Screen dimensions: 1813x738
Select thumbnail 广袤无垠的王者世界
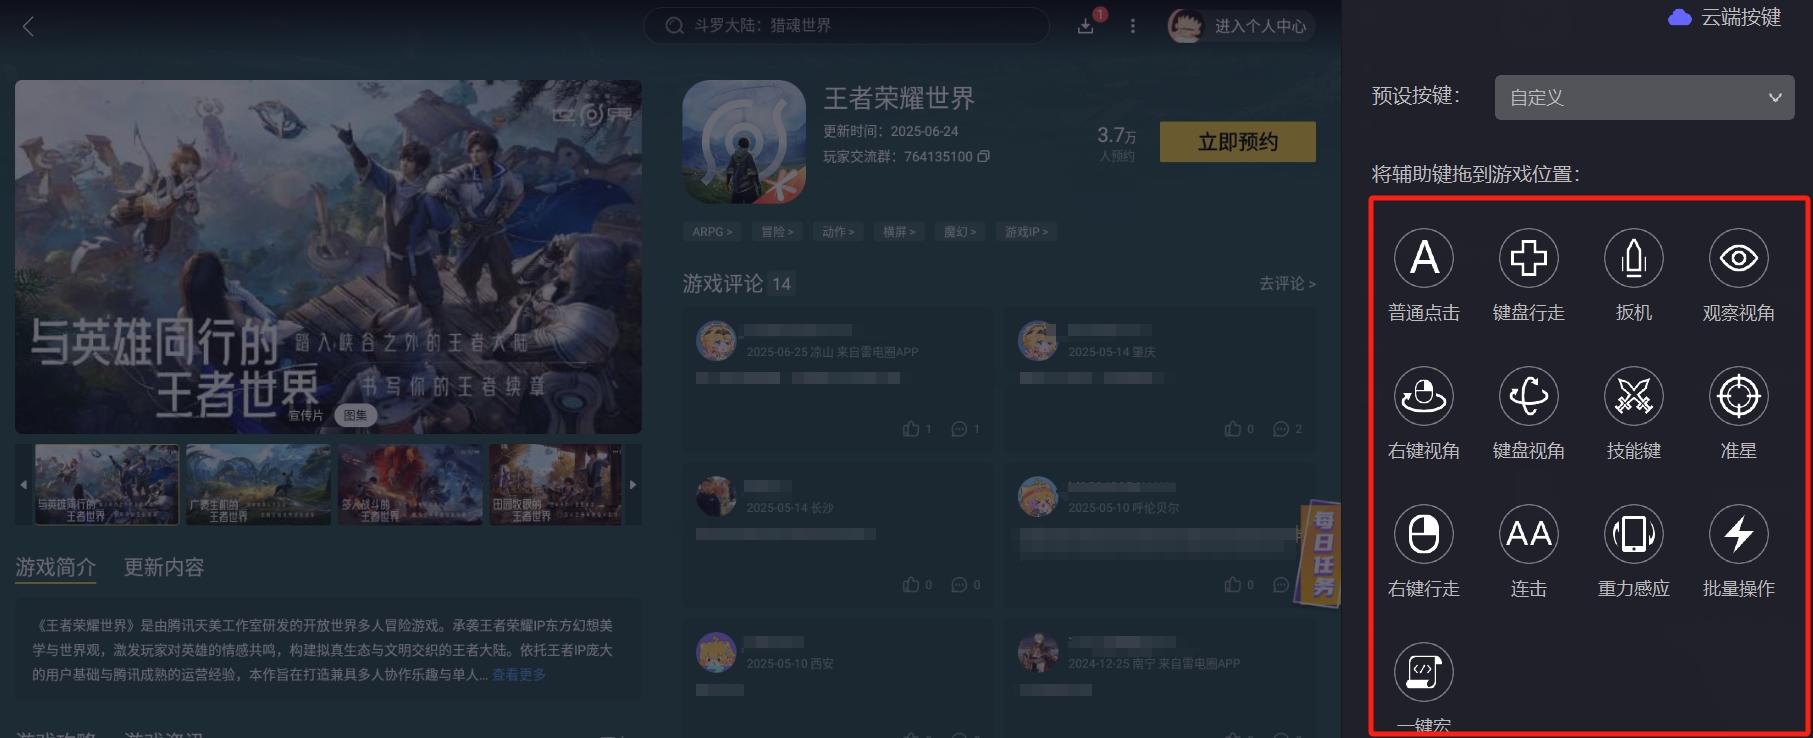pos(258,485)
